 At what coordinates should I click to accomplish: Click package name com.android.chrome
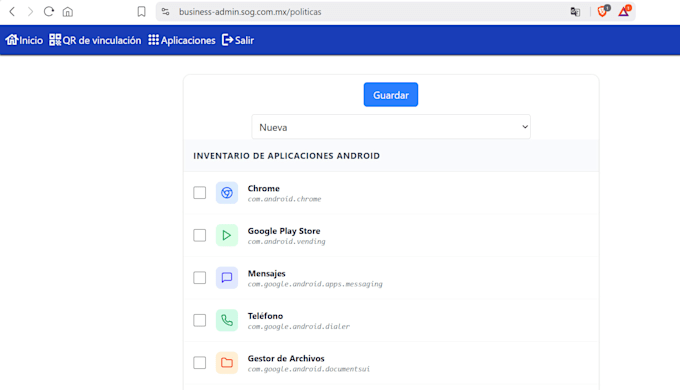284,199
